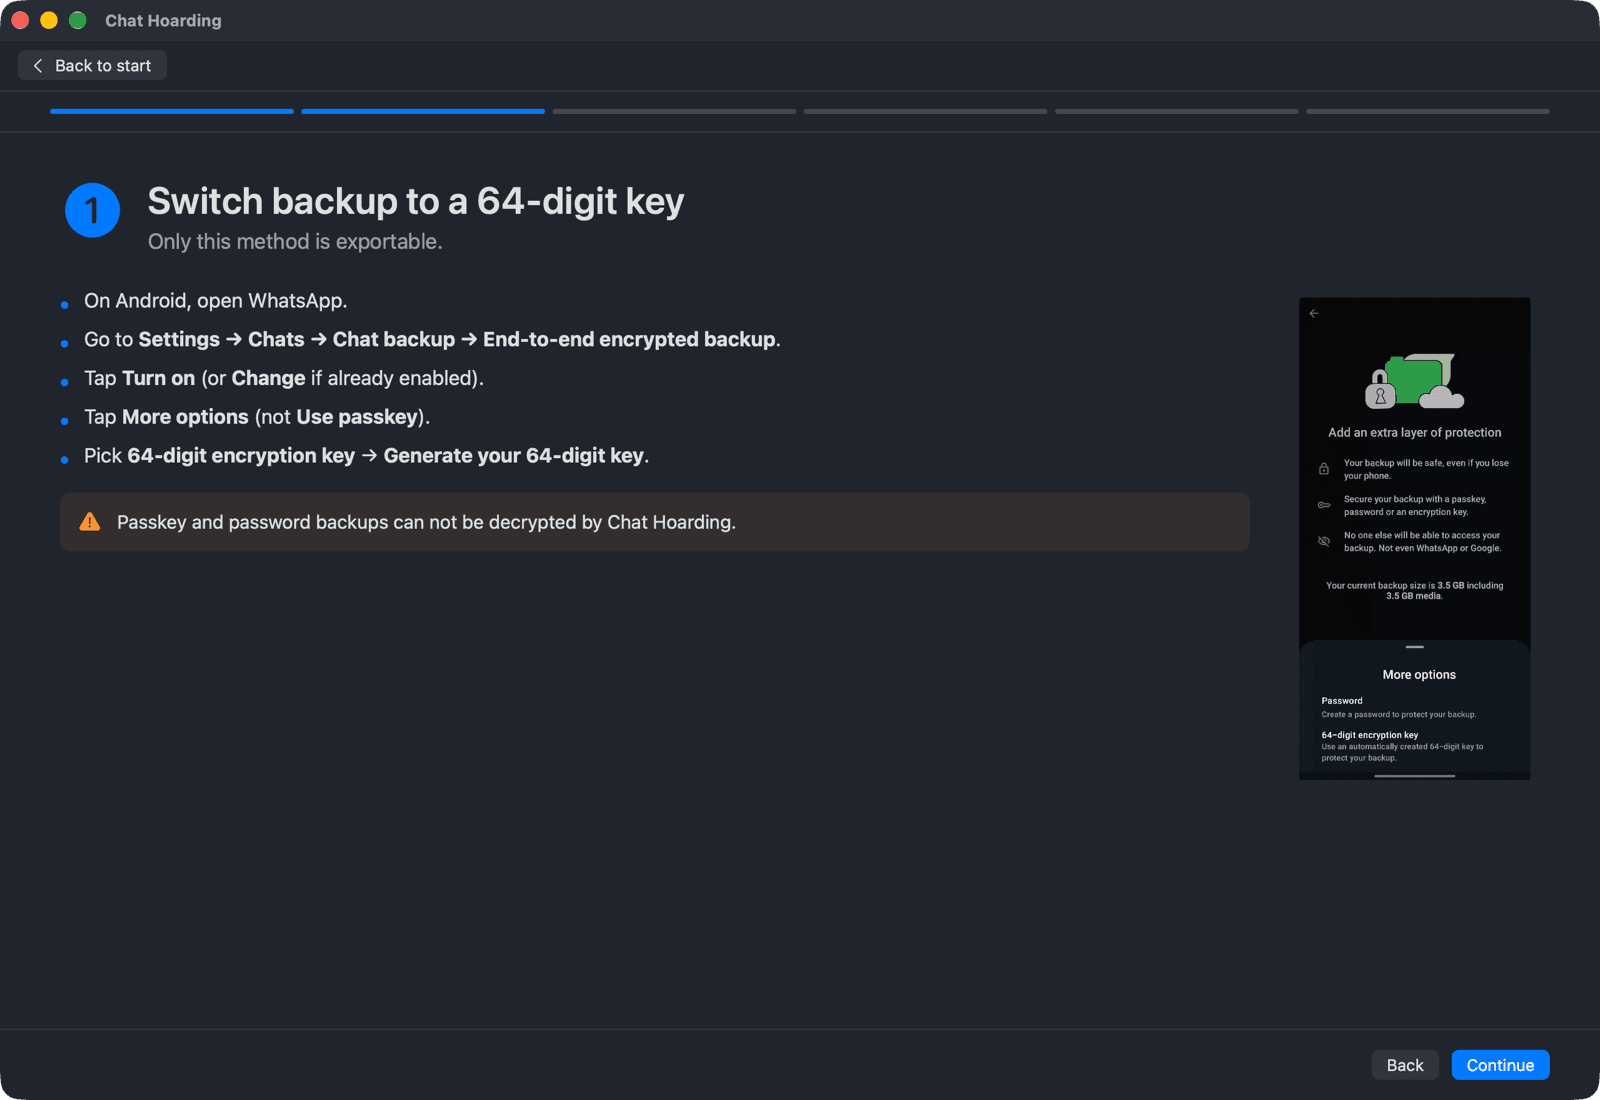The width and height of the screenshot is (1600, 1100).
Task: Click the last progress step segment
Action: (1428, 111)
